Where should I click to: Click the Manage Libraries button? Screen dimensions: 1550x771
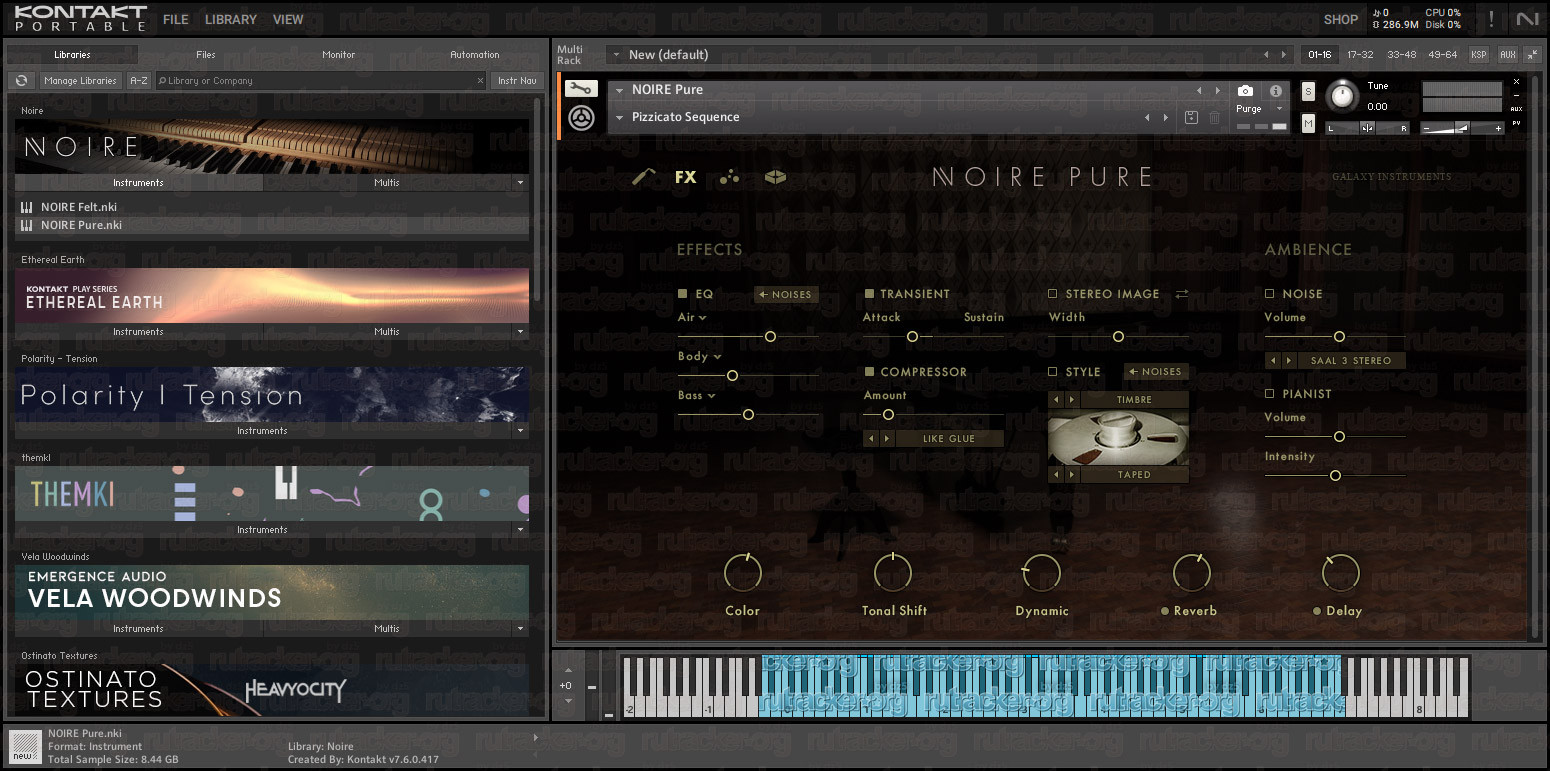pyautogui.click(x=80, y=81)
